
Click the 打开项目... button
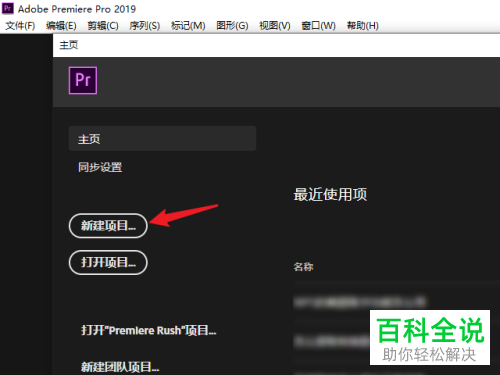108,262
